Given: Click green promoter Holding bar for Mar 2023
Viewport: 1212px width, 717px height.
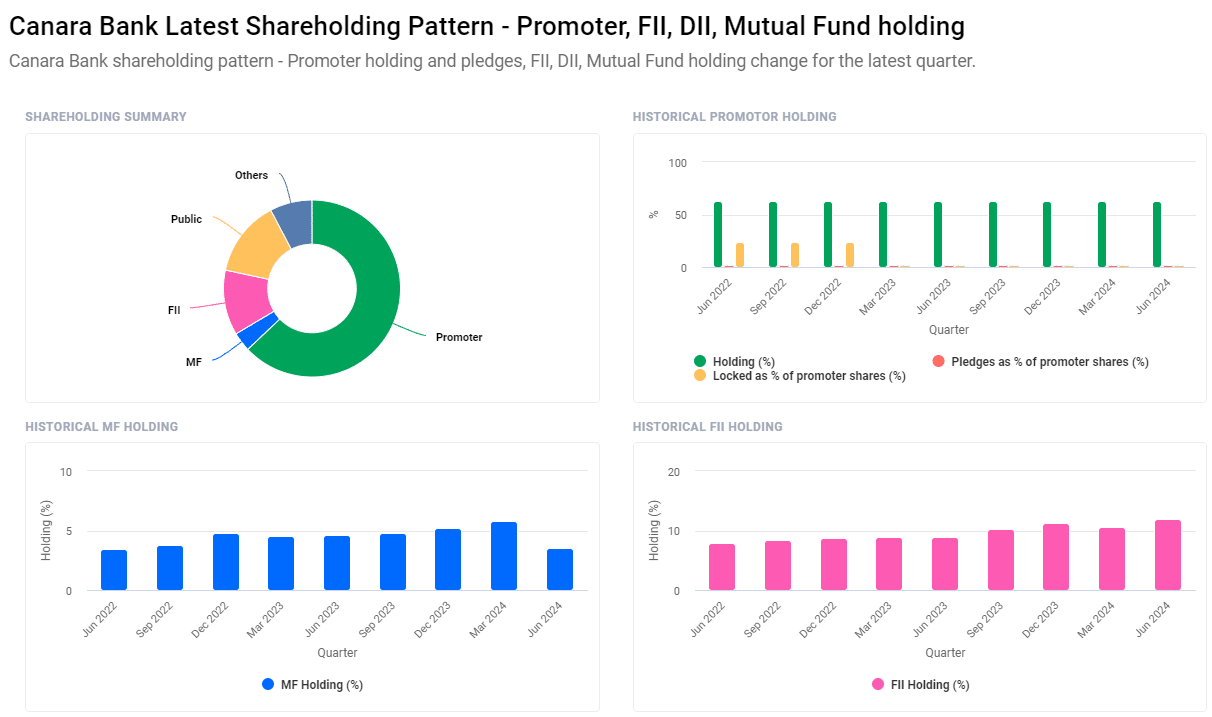Looking at the screenshot, I should pos(883,235).
